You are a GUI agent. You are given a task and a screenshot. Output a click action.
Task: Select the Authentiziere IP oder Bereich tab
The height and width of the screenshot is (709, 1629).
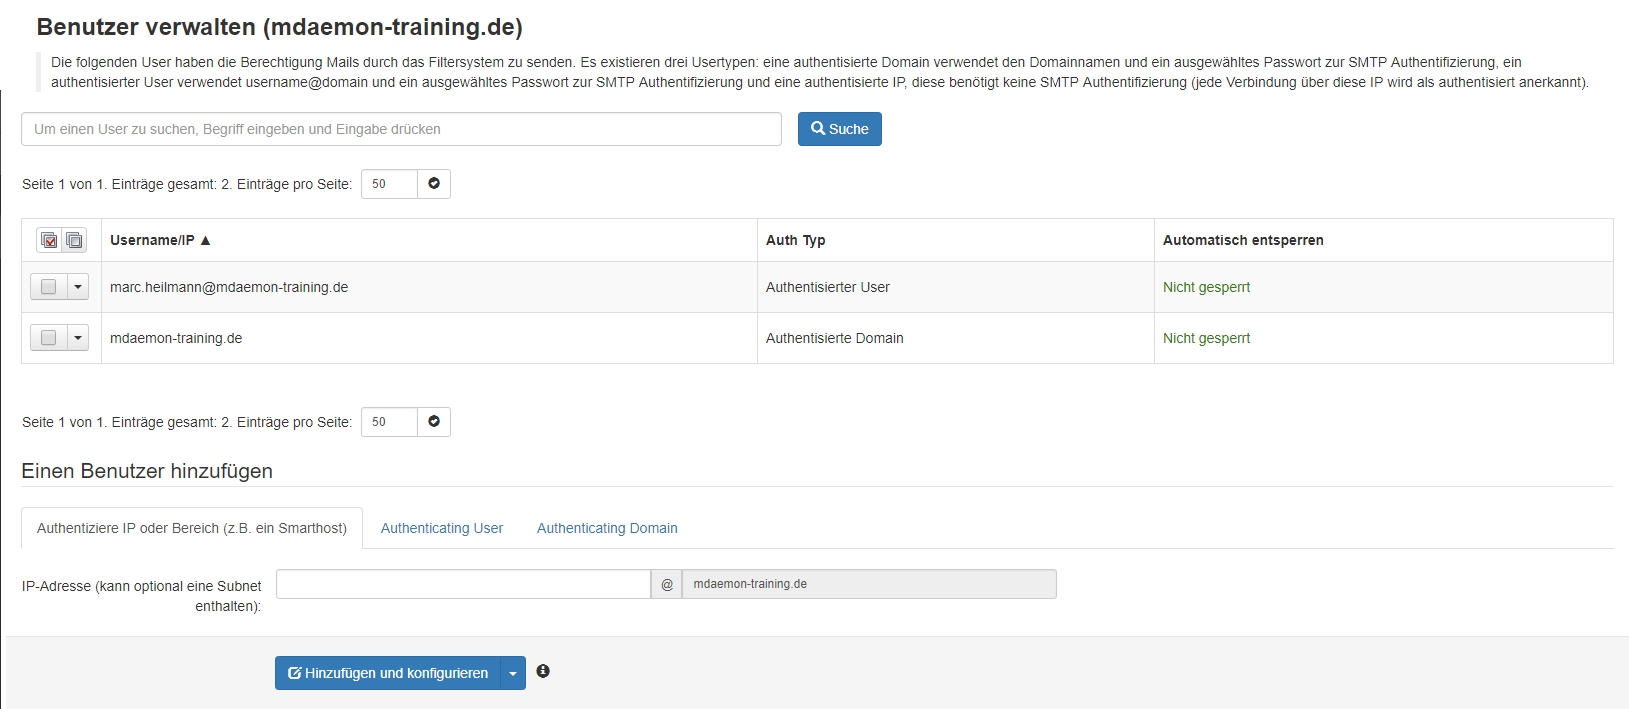click(x=192, y=528)
